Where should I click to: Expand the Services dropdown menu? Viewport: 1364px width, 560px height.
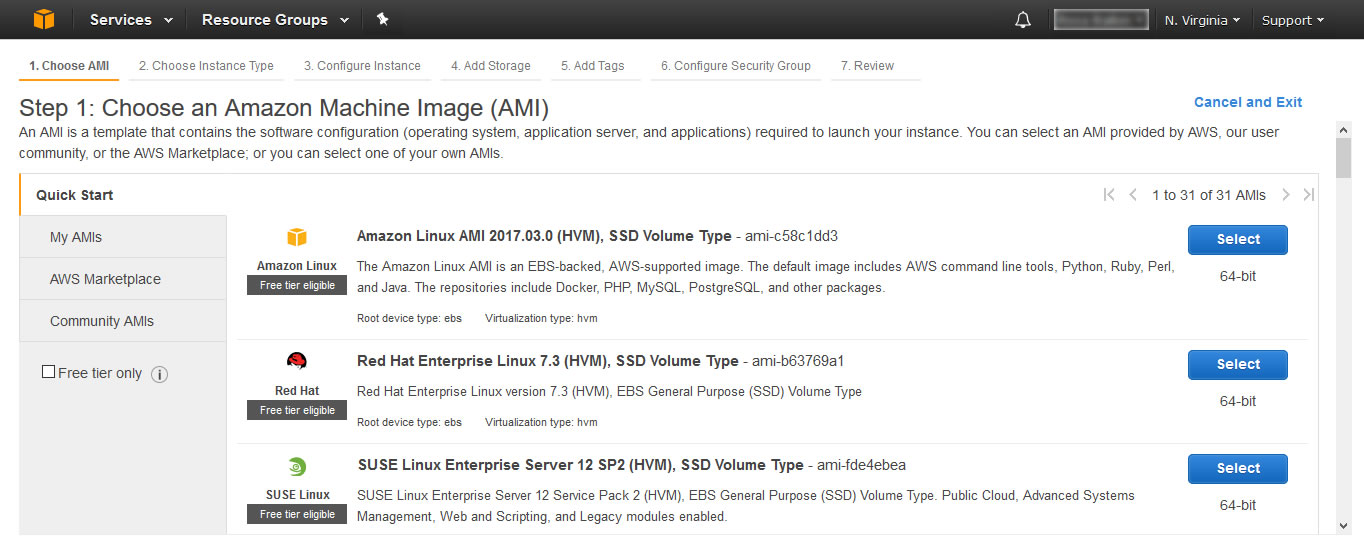pyautogui.click(x=131, y=20)
